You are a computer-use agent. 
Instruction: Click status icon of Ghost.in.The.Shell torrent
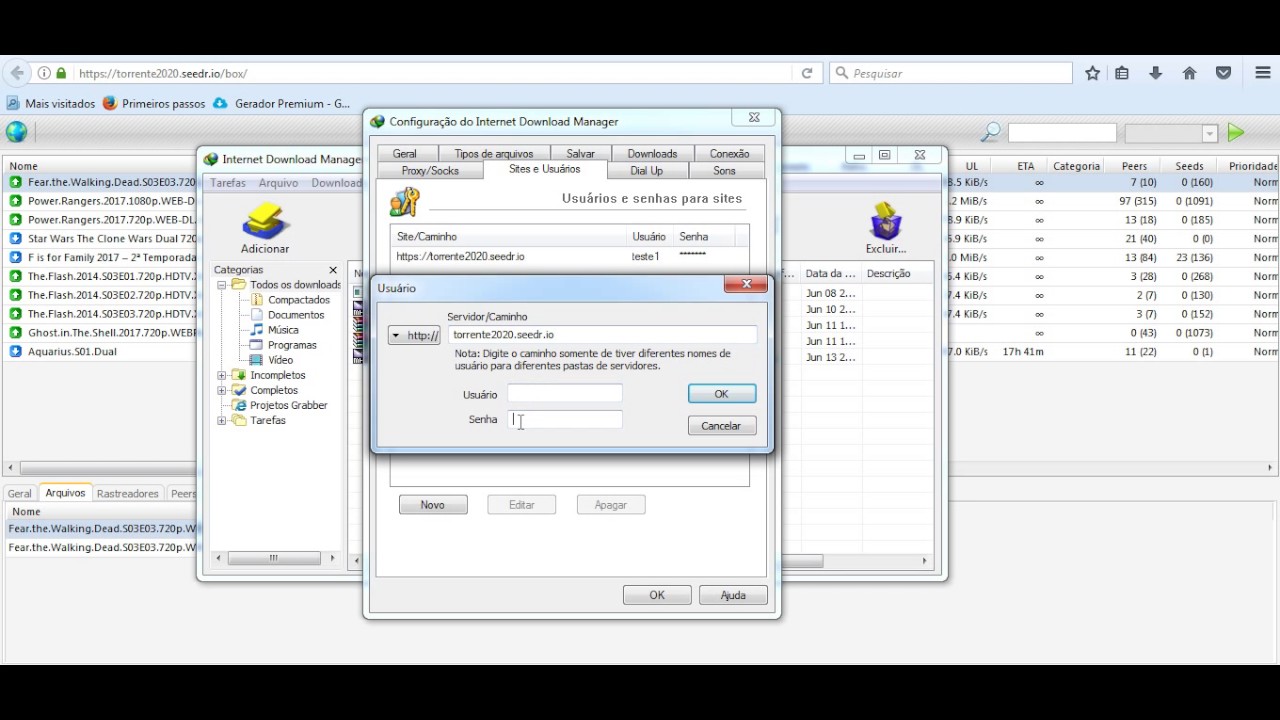[x=16, y=333]
